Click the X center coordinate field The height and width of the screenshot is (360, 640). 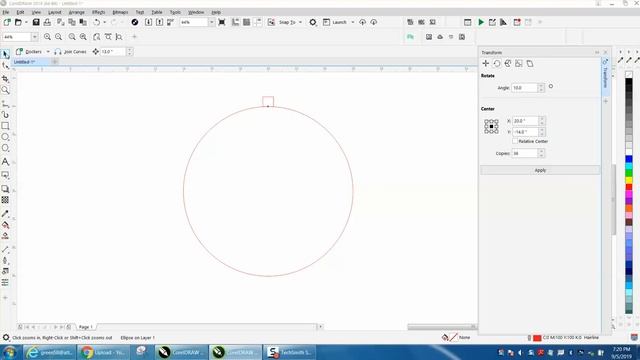(526, 121)
